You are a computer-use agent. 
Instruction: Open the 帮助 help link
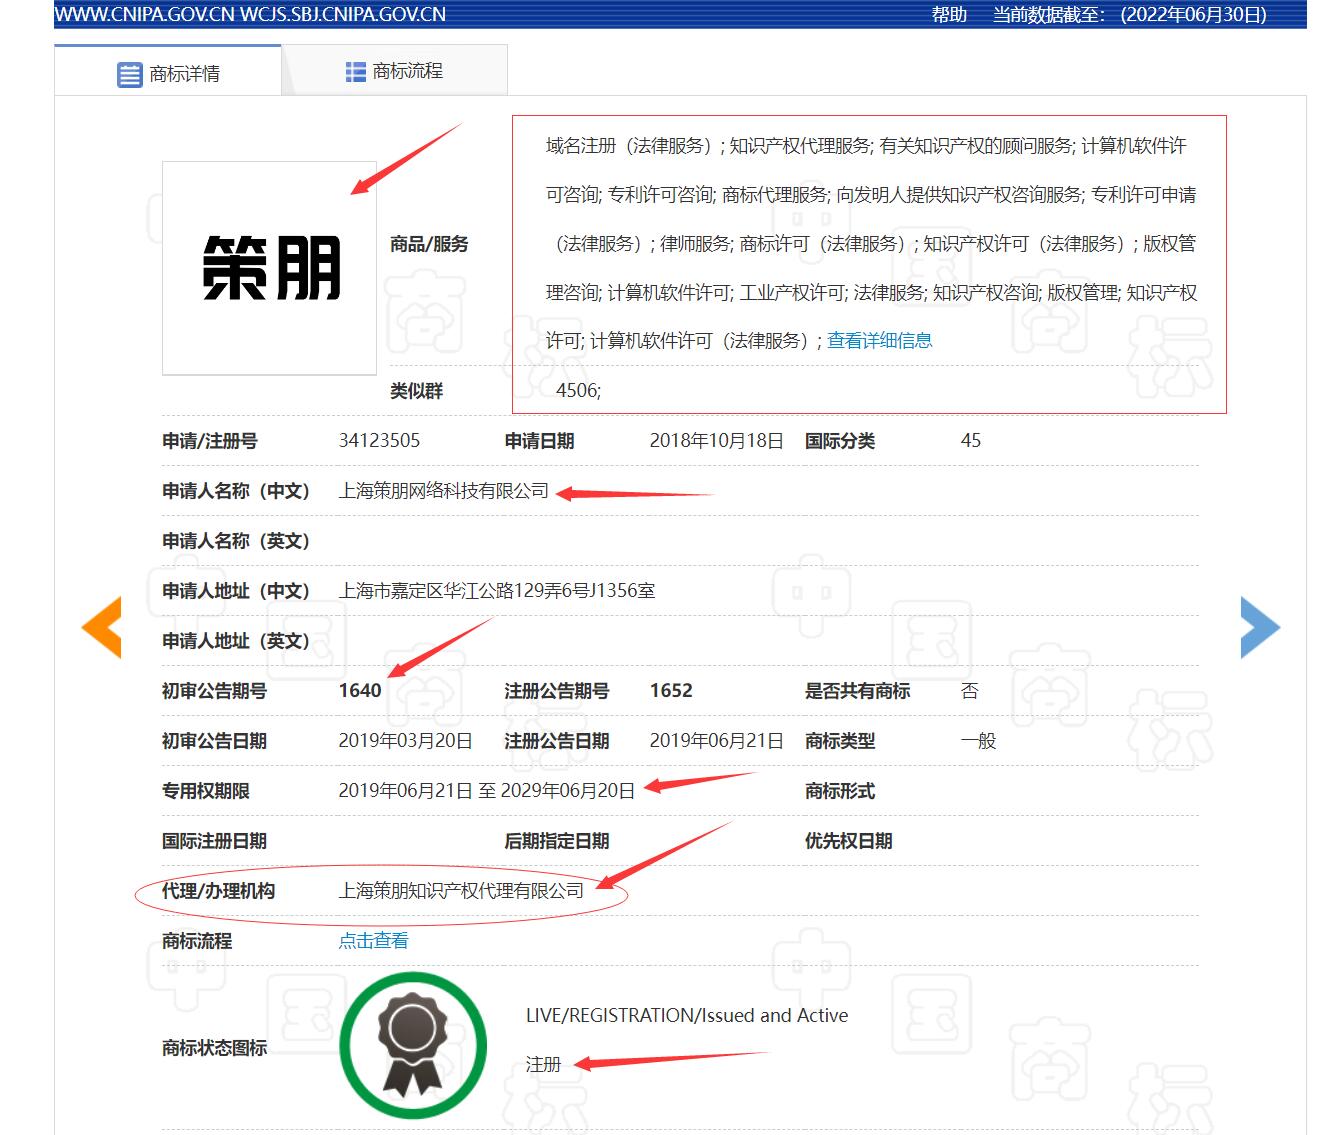pyautogui.click(x=949, y=14)
